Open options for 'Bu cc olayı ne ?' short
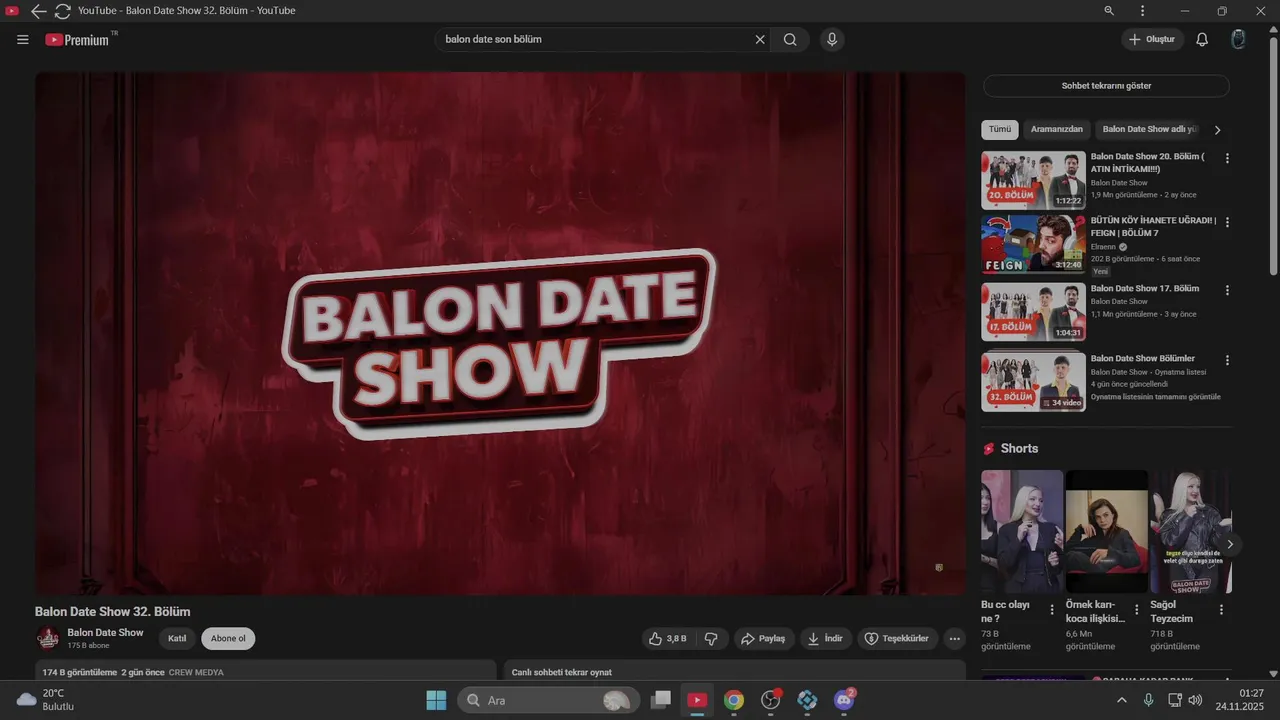This screenshot has width=1280, height=720. click(x=1051, y=609)
